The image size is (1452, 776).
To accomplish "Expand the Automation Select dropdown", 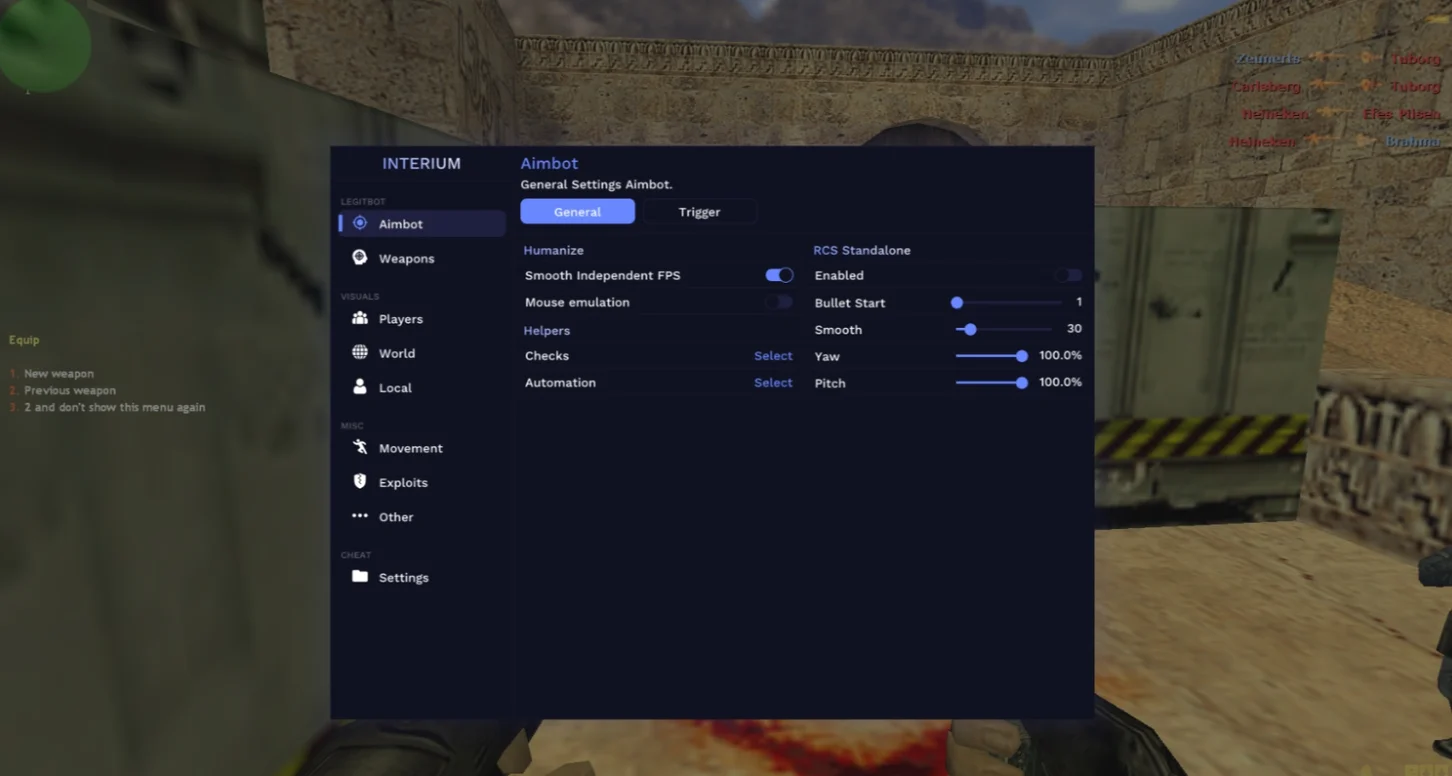I will 773,383.
